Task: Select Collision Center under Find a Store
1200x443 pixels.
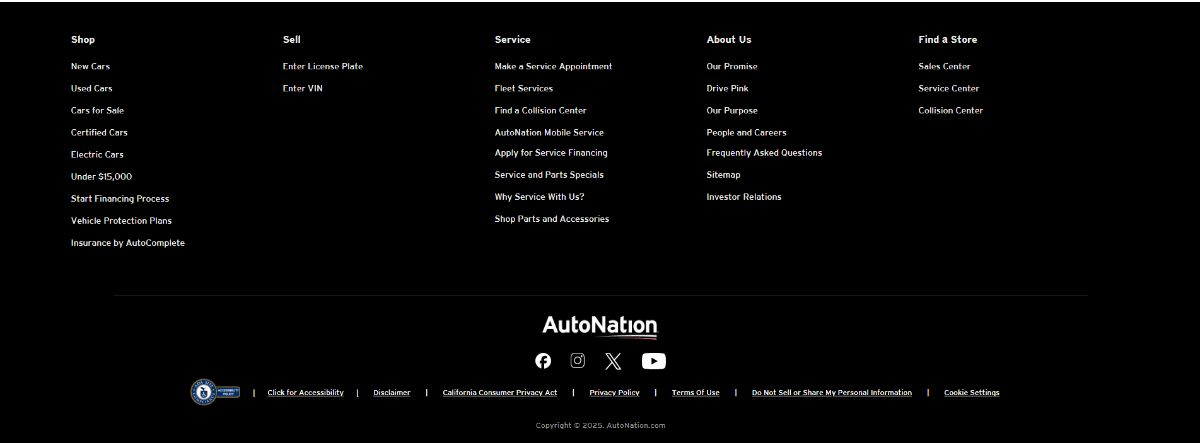Action: 951,111
